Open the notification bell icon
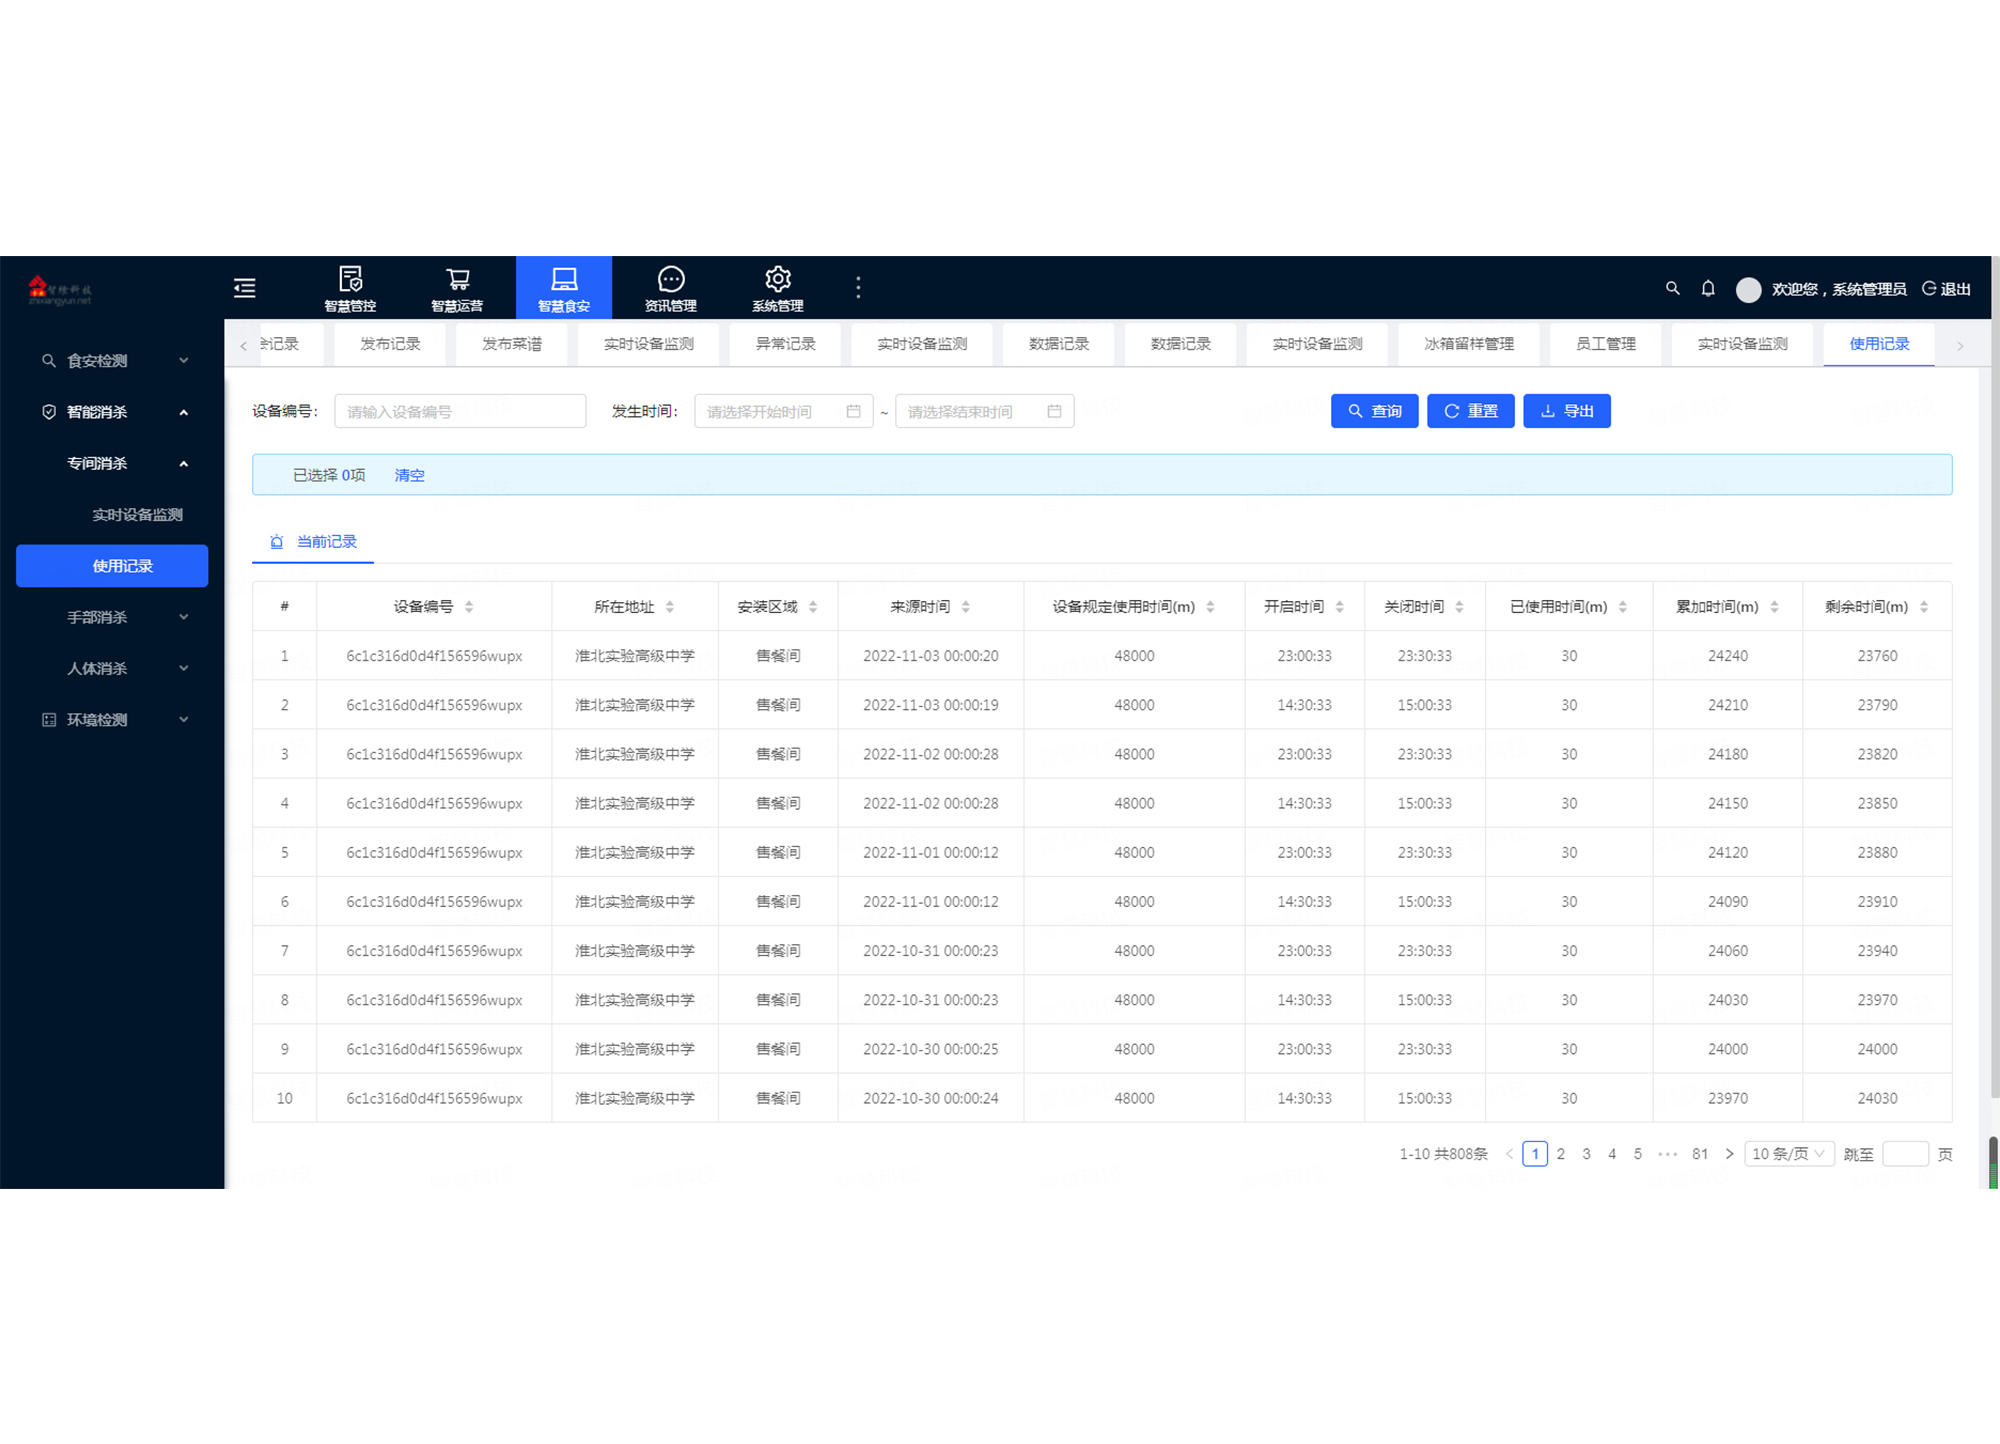This screenshot has width=2000, height=1444. pos(1708,288)
